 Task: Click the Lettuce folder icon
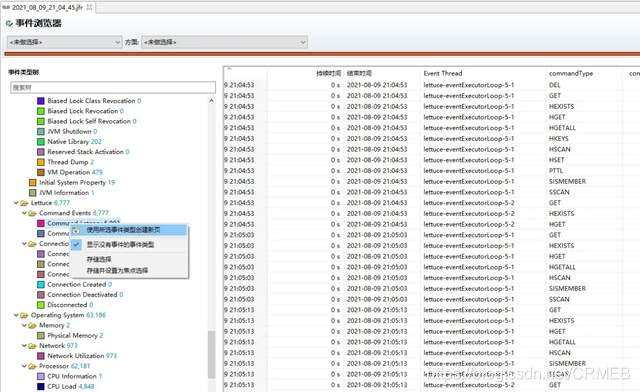point(24,203)
